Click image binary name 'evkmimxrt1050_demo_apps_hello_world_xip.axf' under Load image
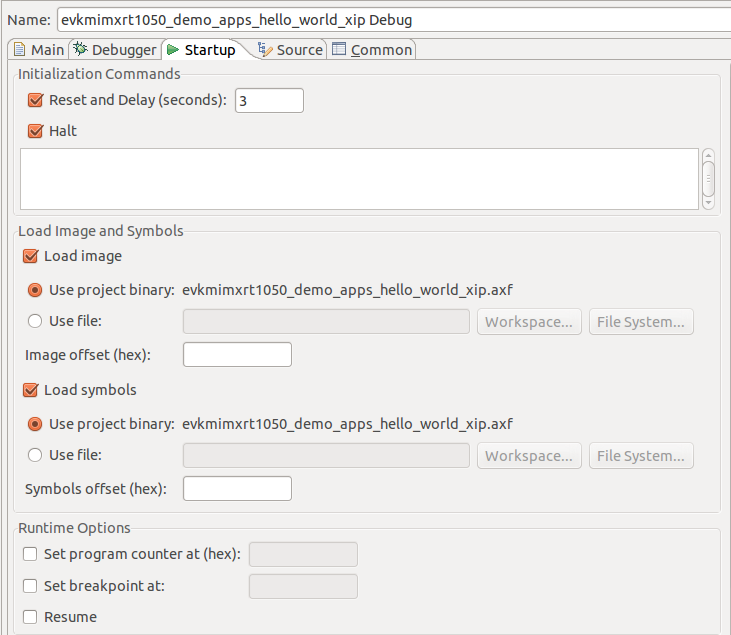731x635 pixels. click(347, 290)
